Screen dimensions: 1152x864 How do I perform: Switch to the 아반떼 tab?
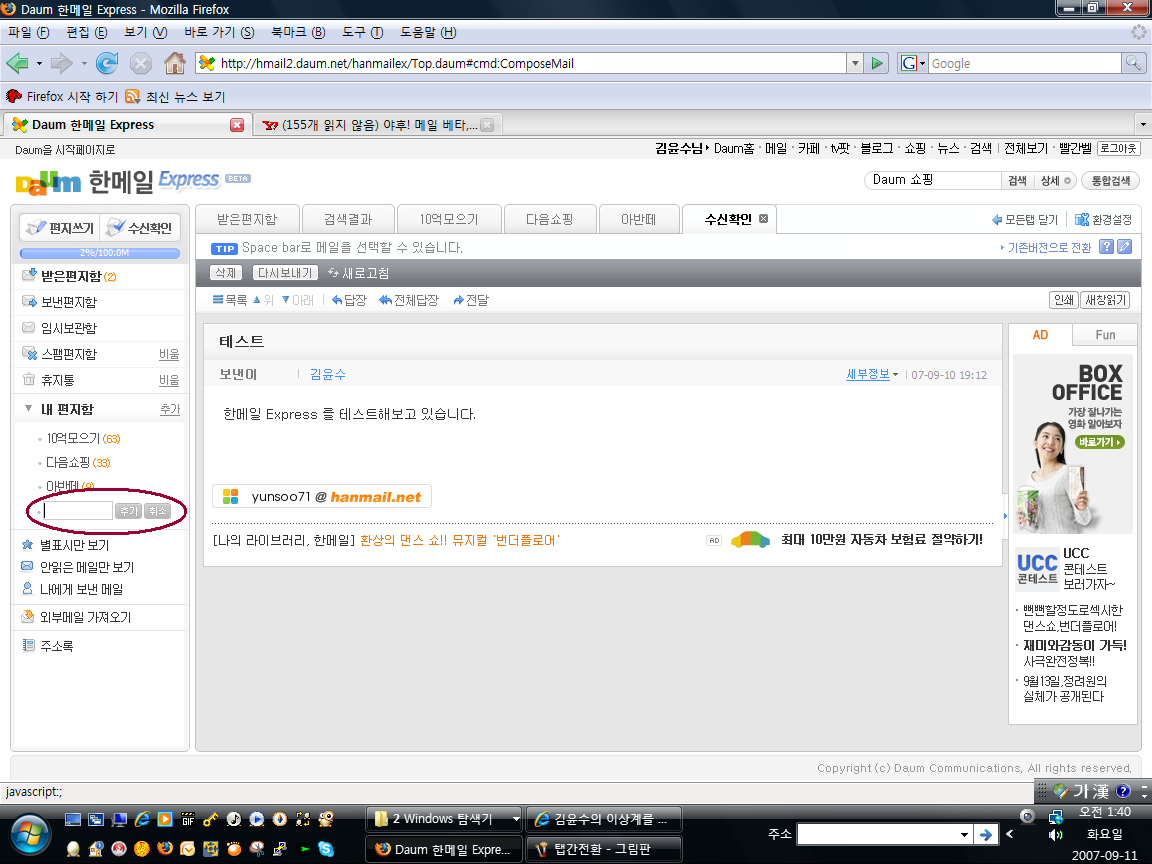tap(638, 219)
